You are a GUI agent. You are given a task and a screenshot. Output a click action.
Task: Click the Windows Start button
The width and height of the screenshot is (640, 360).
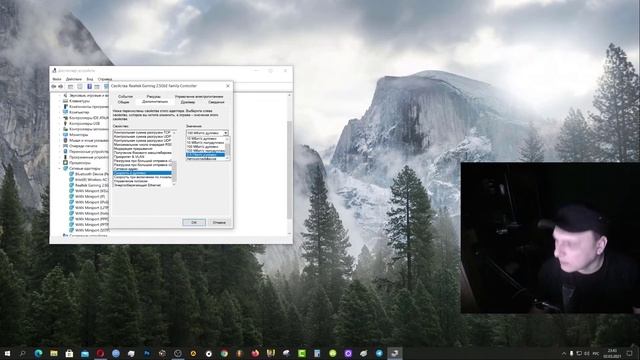pos(7,353)
